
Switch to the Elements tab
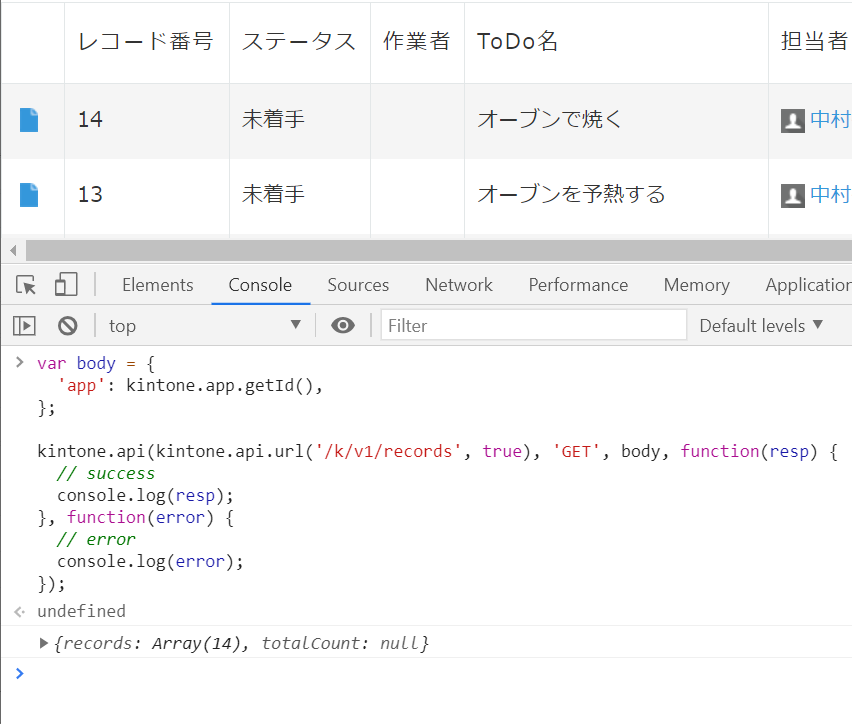158,285
